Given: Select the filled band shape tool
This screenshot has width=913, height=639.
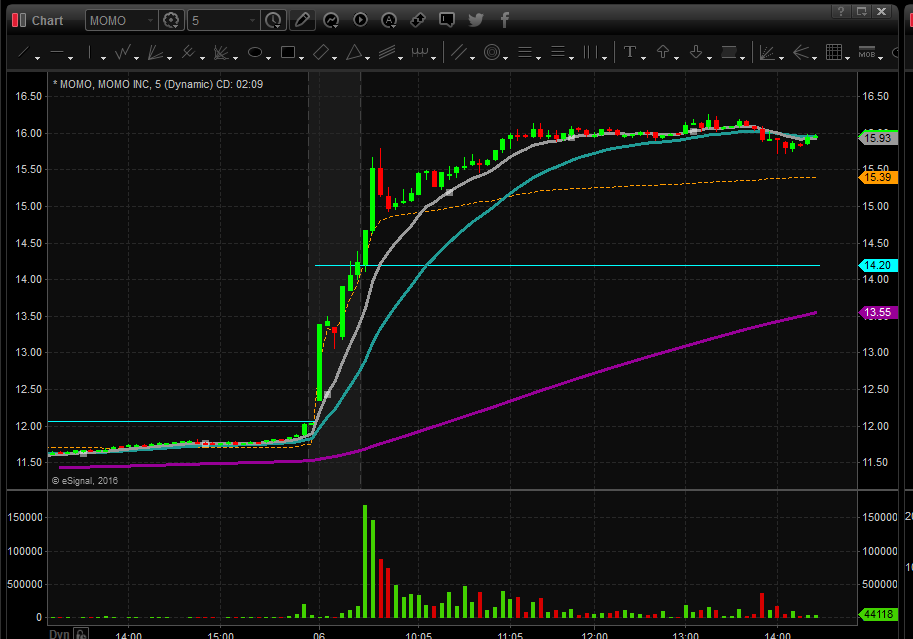Looking at the screenshot, I should (729, 52).
